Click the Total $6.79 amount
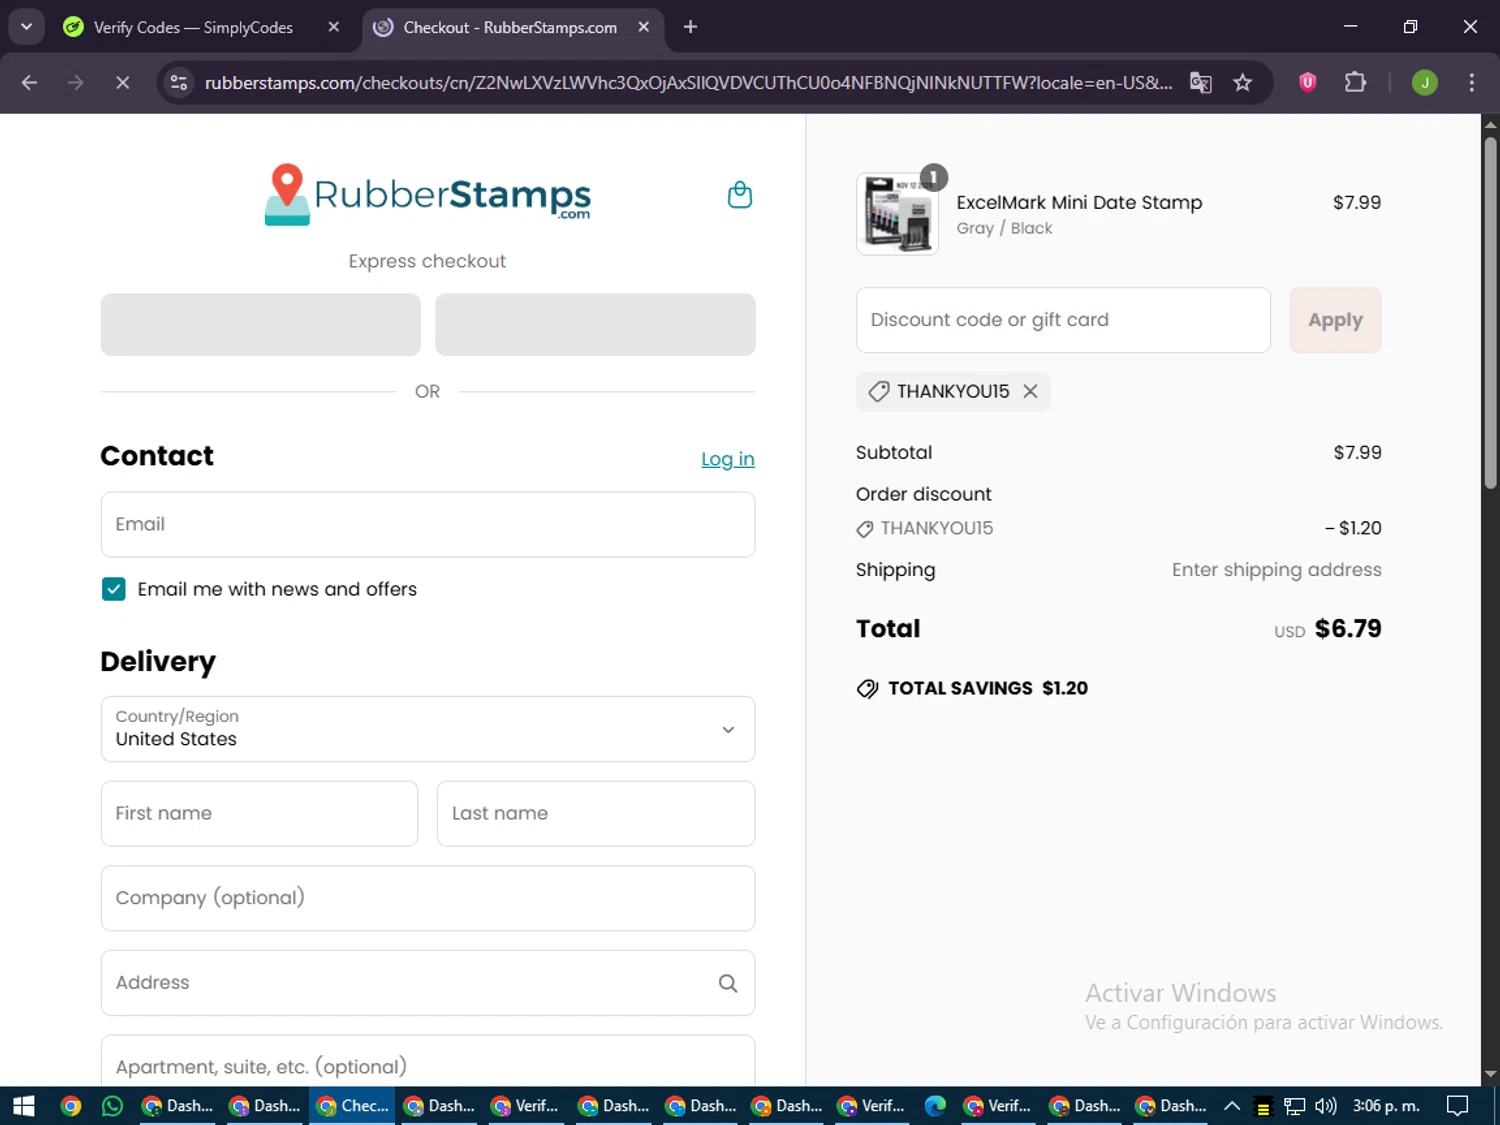Screen dimensions: 1500x1125 [1348, 628]
